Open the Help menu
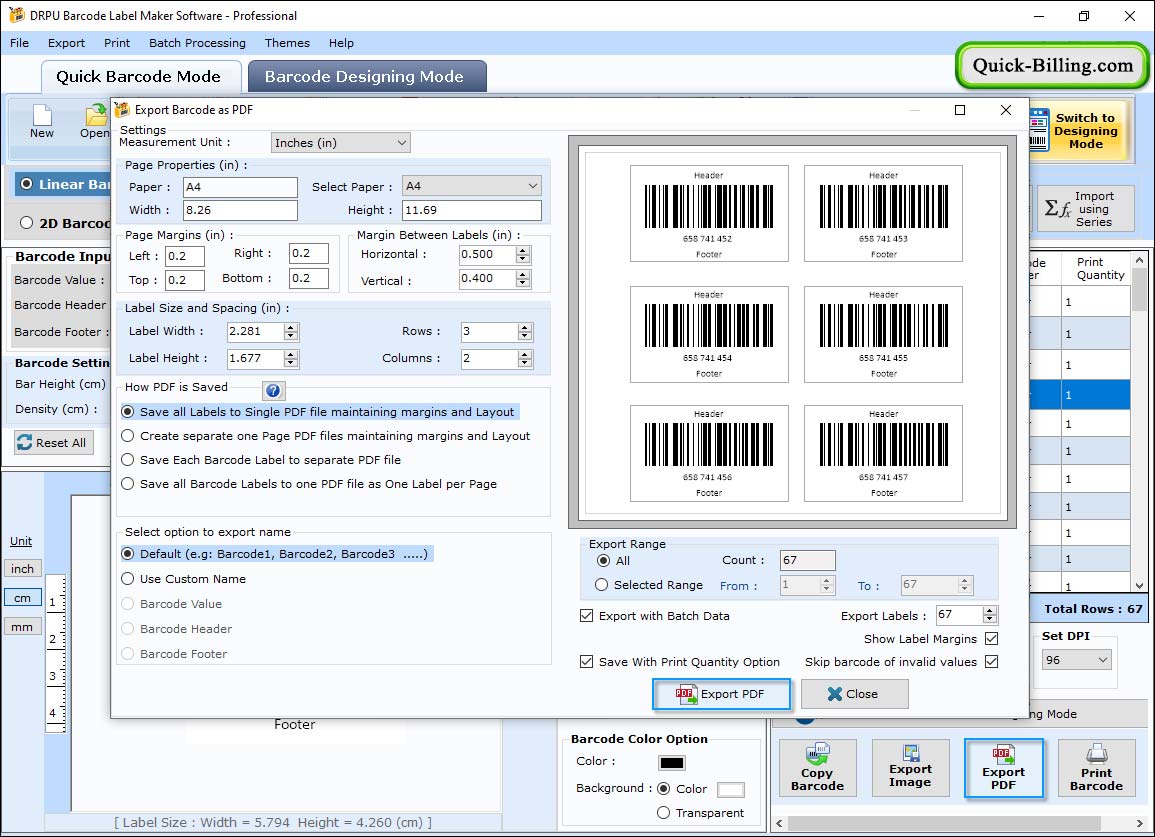 (341, 43)
